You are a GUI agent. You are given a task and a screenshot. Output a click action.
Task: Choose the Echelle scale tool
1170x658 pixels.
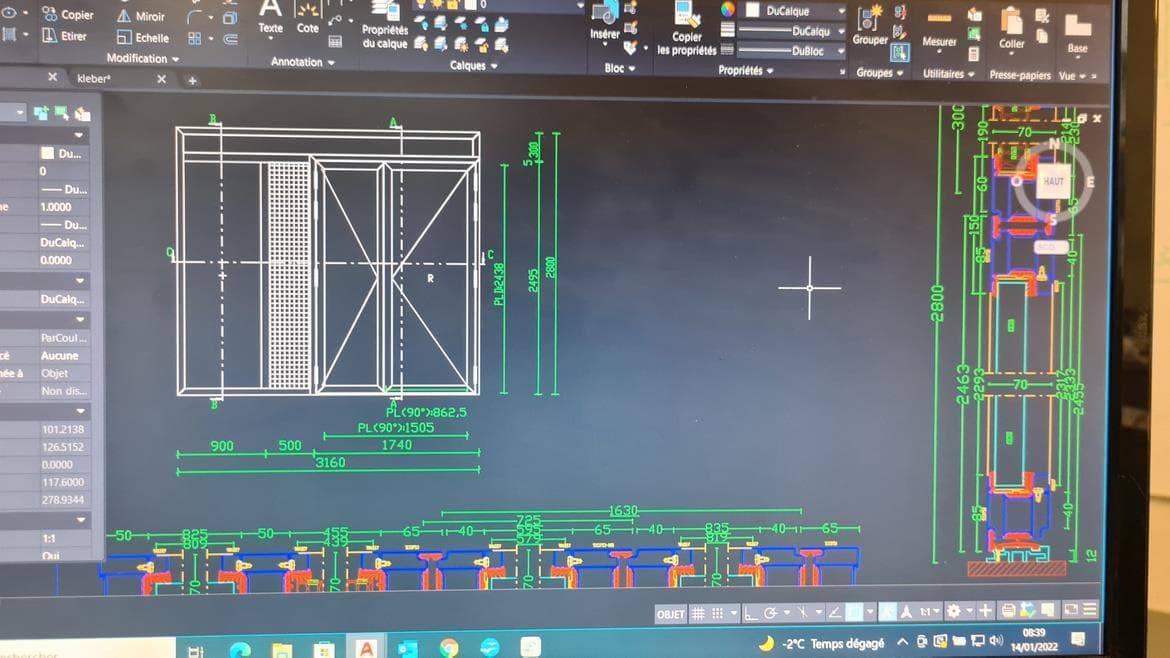143,37
